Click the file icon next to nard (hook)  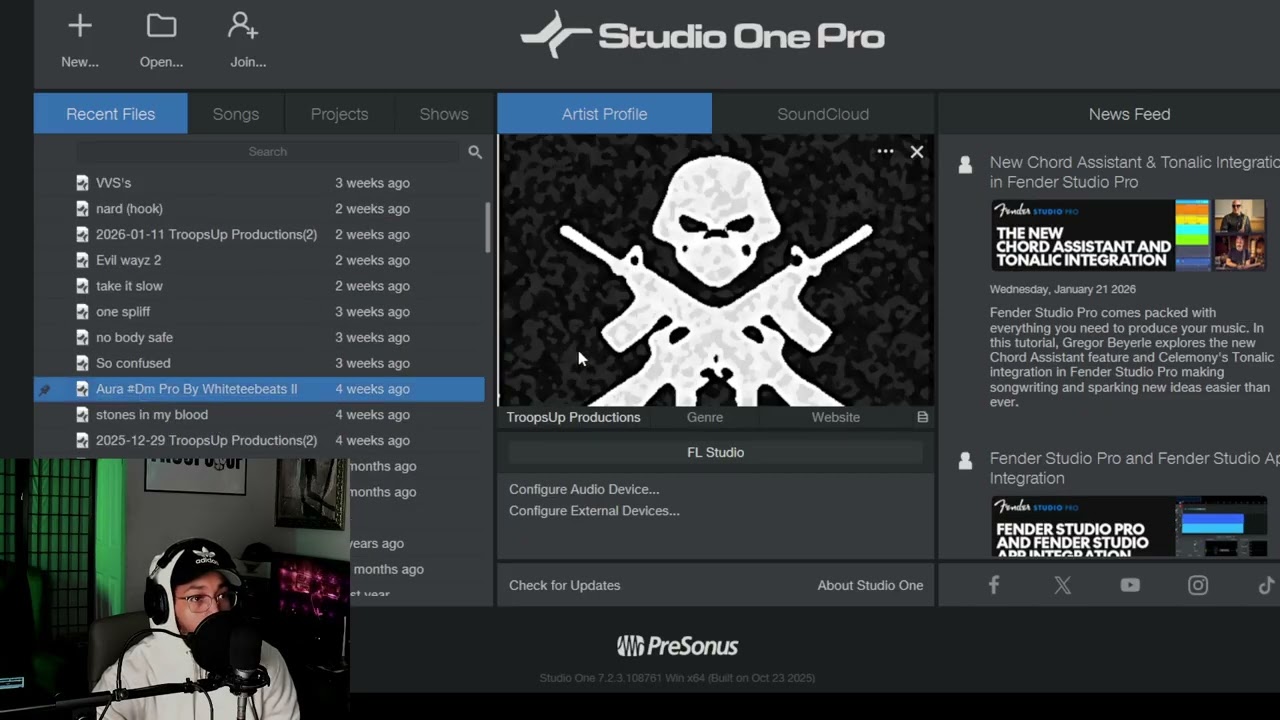[x=83, y=209]
